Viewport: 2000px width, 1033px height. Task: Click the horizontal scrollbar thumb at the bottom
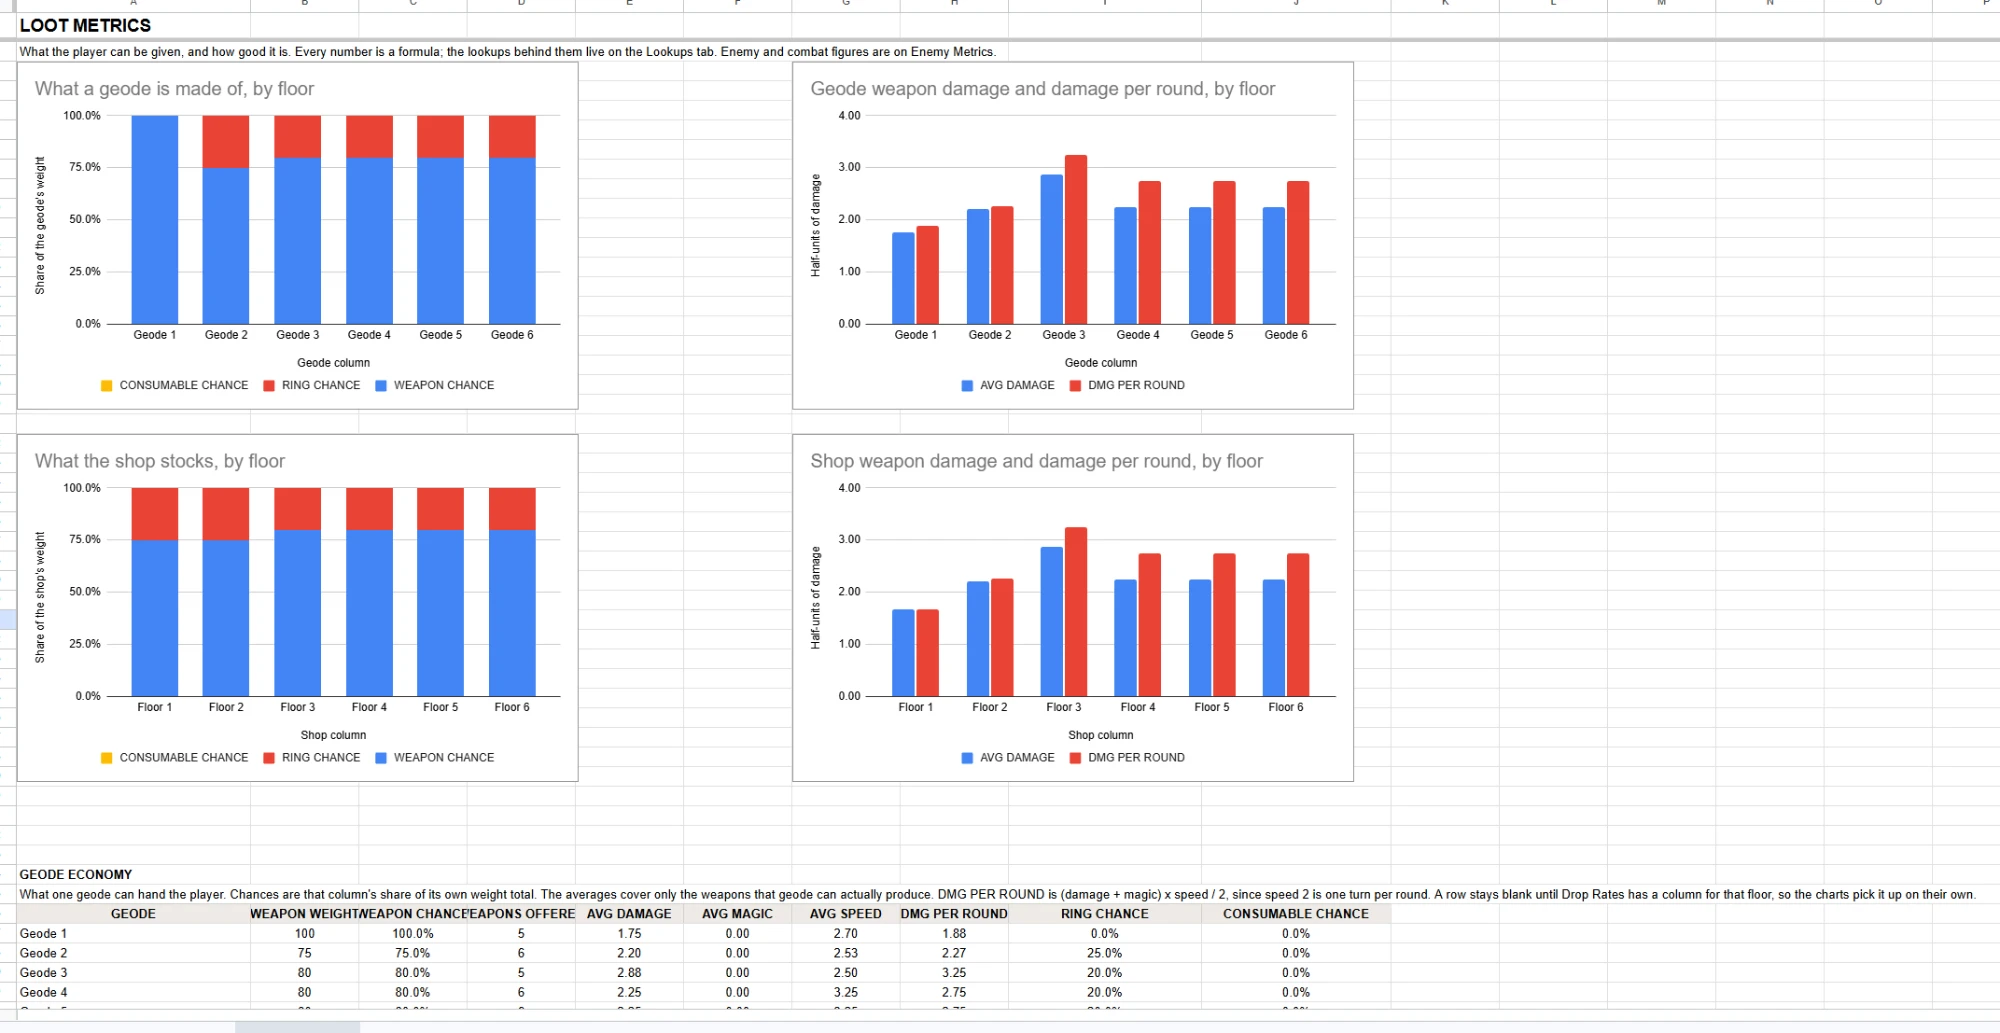(297, 1027)
